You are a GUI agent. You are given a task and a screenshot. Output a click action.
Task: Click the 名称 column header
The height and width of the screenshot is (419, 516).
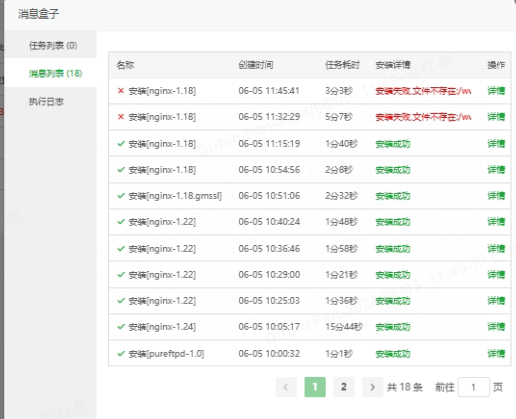125,65
